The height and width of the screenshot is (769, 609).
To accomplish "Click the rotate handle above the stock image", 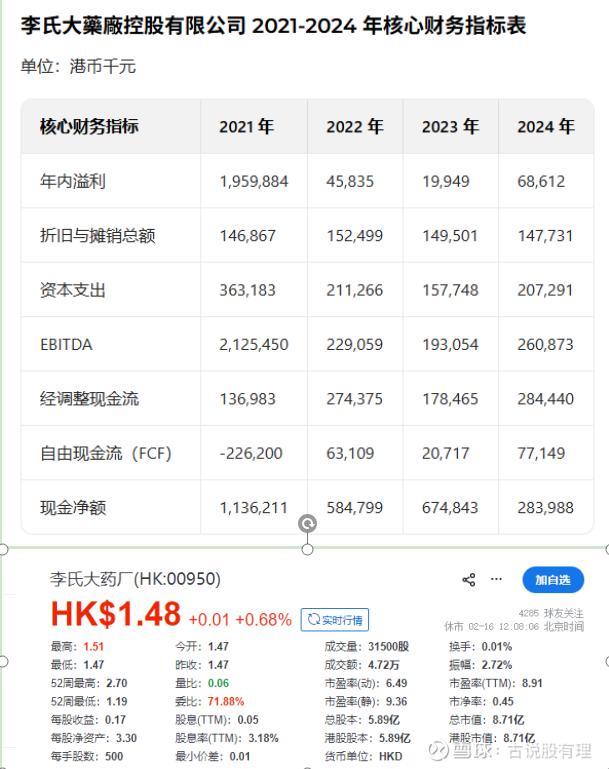I will coord(307,523).
